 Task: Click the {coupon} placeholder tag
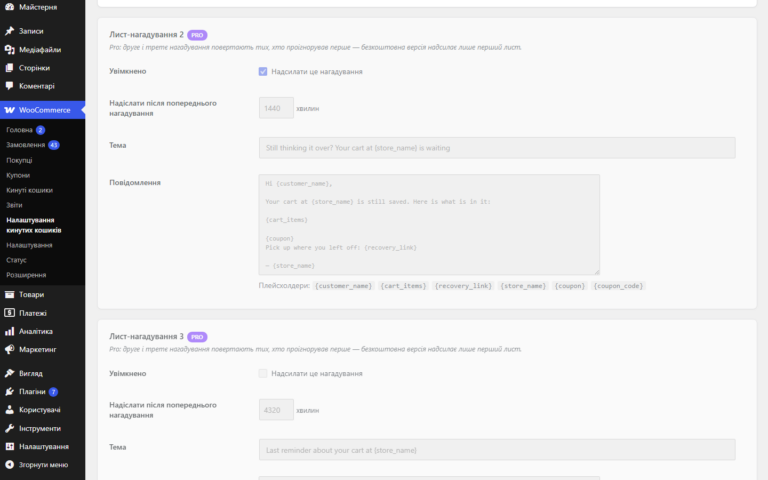(x=570, y=286)
